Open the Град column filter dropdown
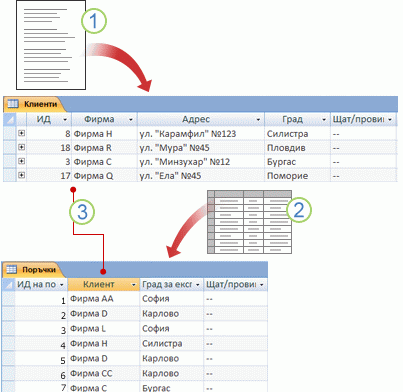The height and width of the screenshot is (392, 403). point(324,119)
